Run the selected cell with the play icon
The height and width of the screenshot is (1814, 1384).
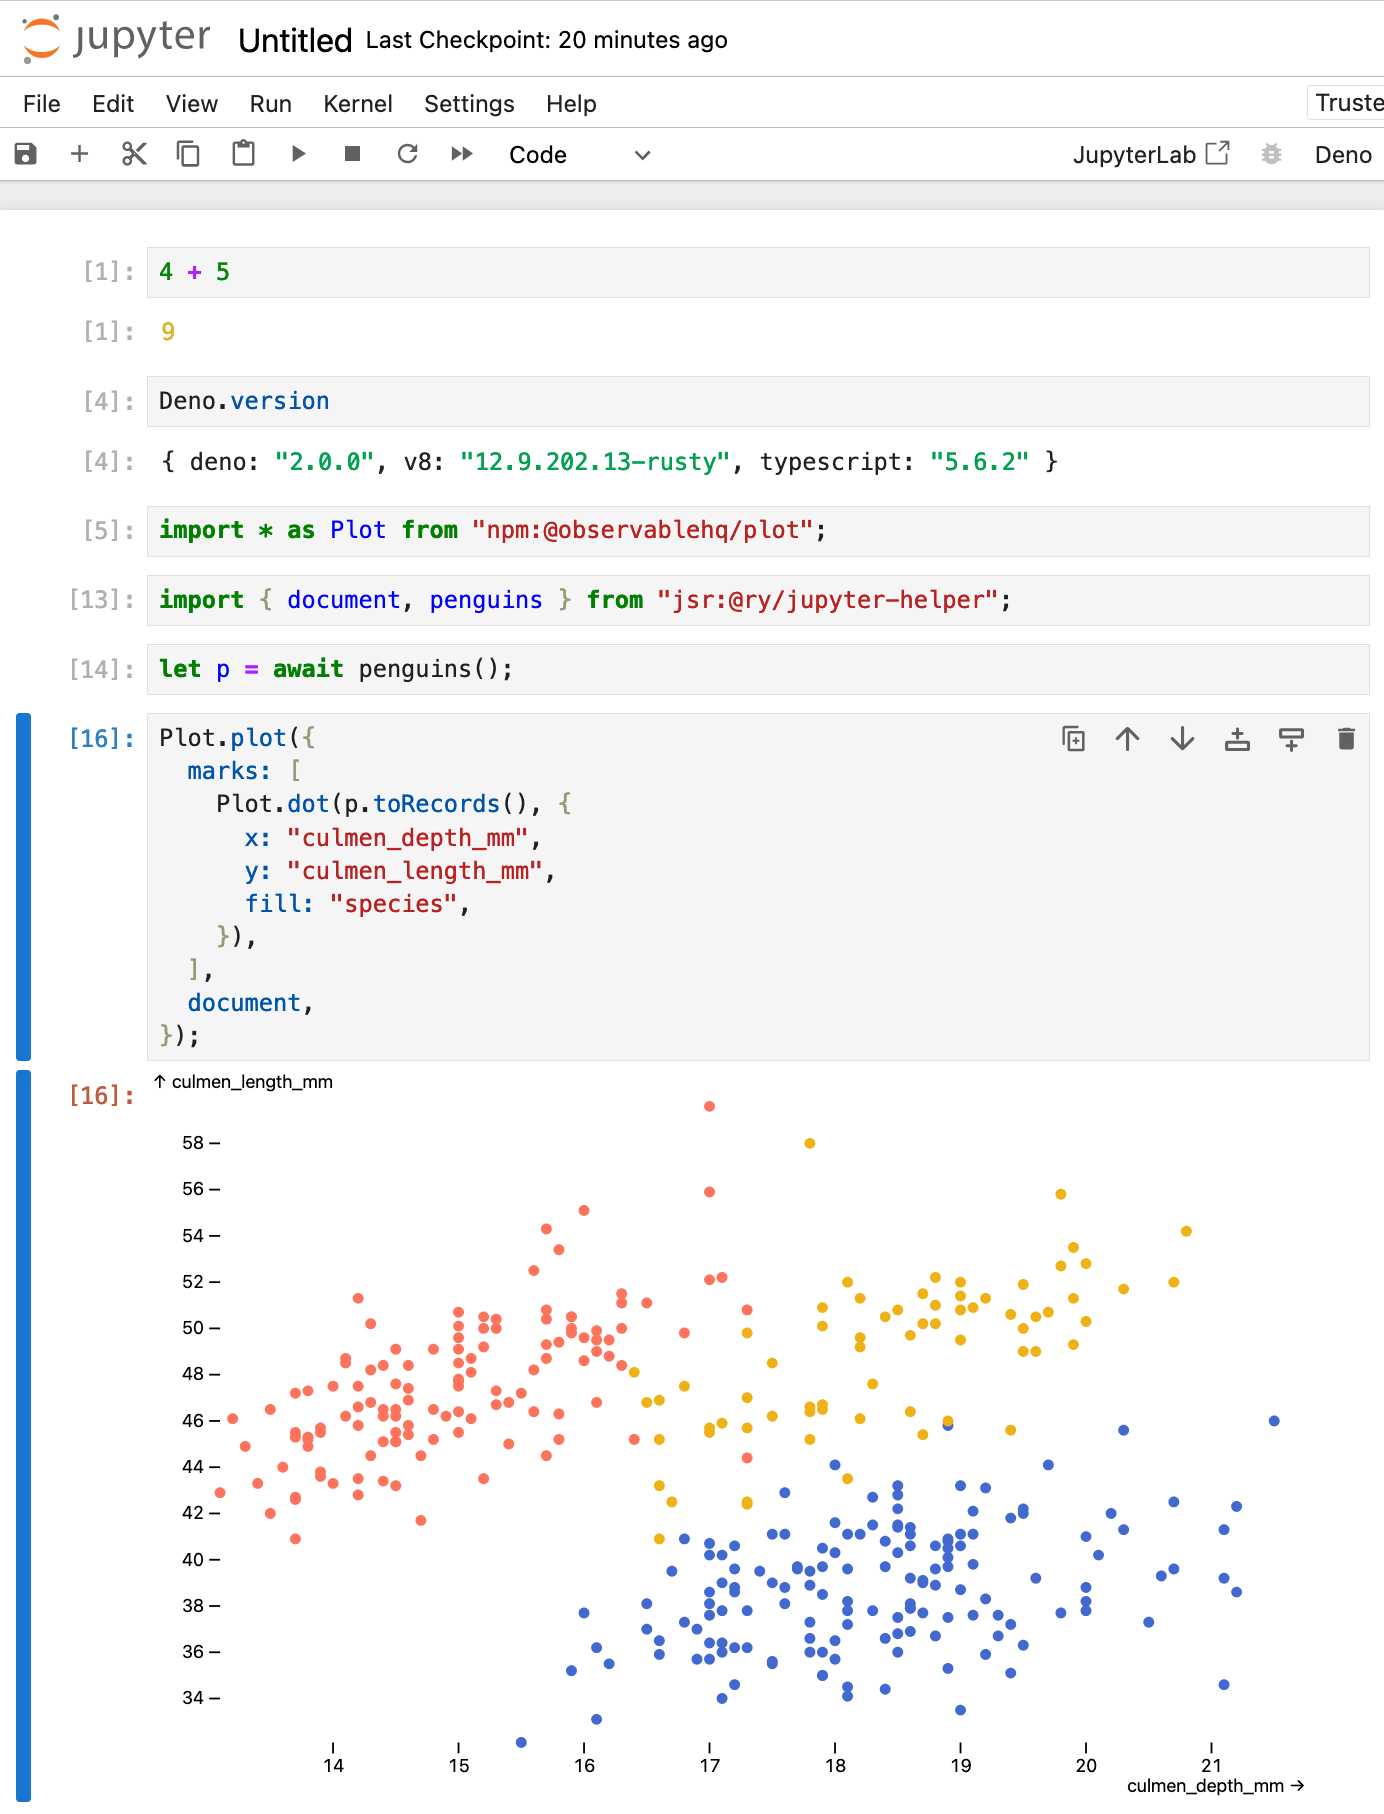click(x=298, y=154)
